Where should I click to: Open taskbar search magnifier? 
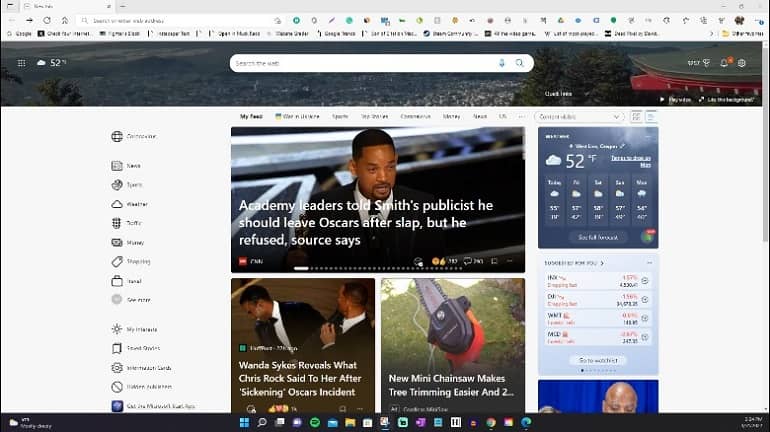point(262,422)
